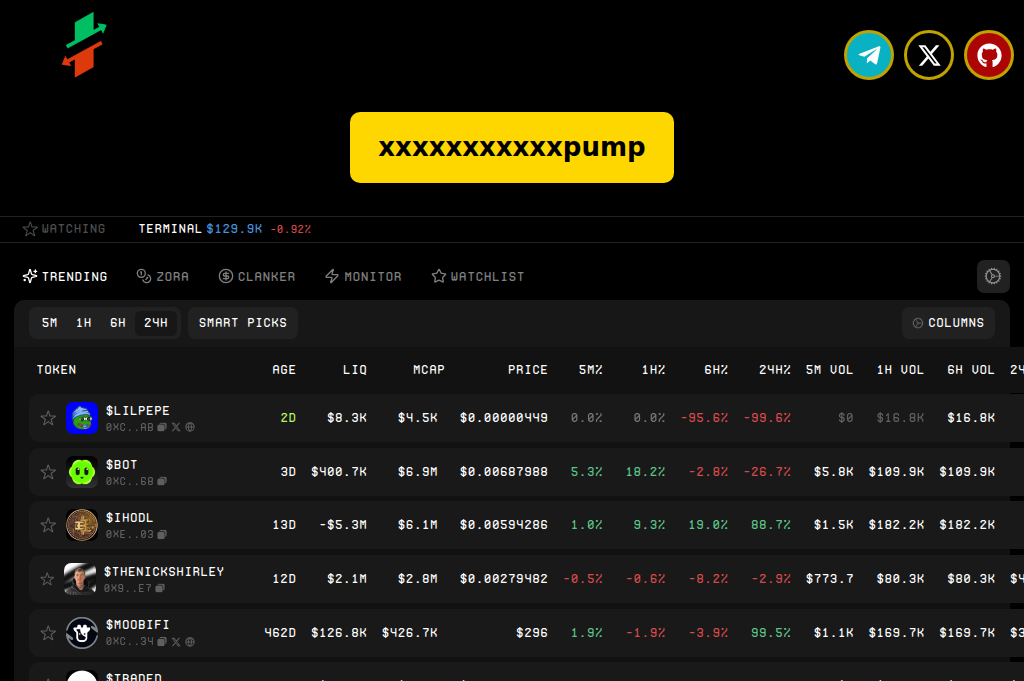Open the COLUMNS selector

pos(948,322)
